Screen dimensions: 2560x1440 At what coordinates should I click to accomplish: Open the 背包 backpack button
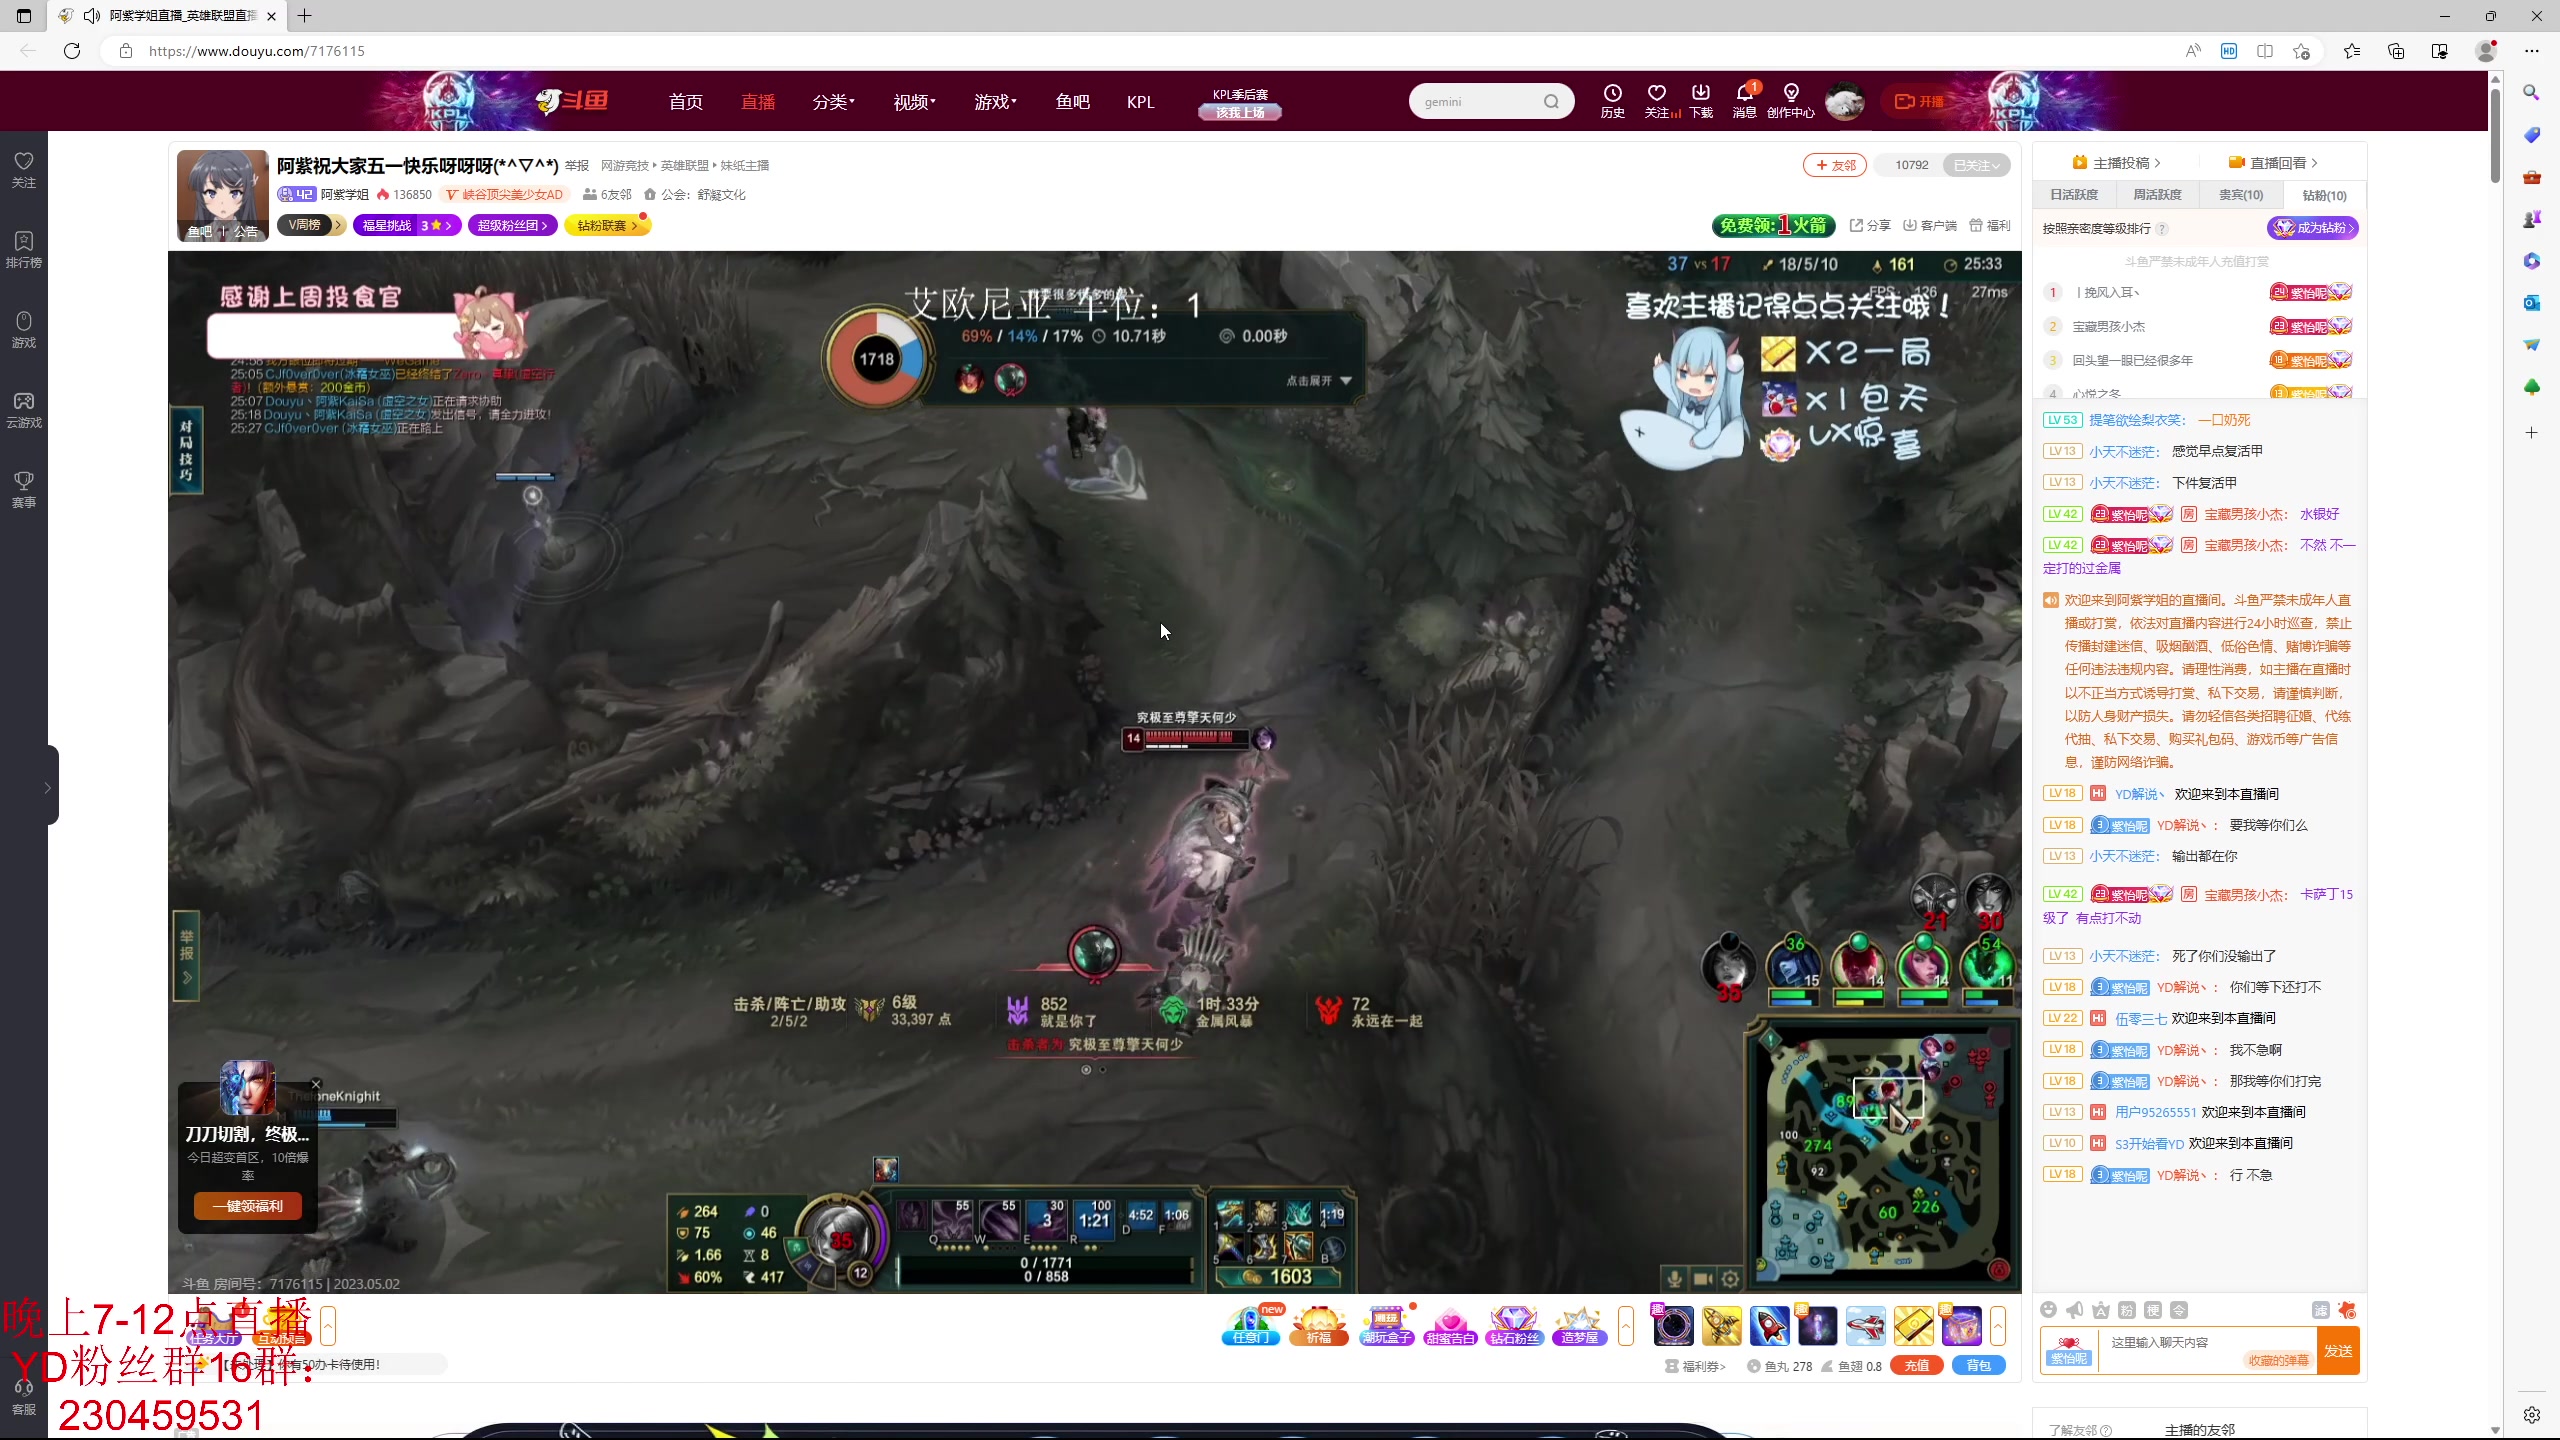(x=1979, y=1366)
